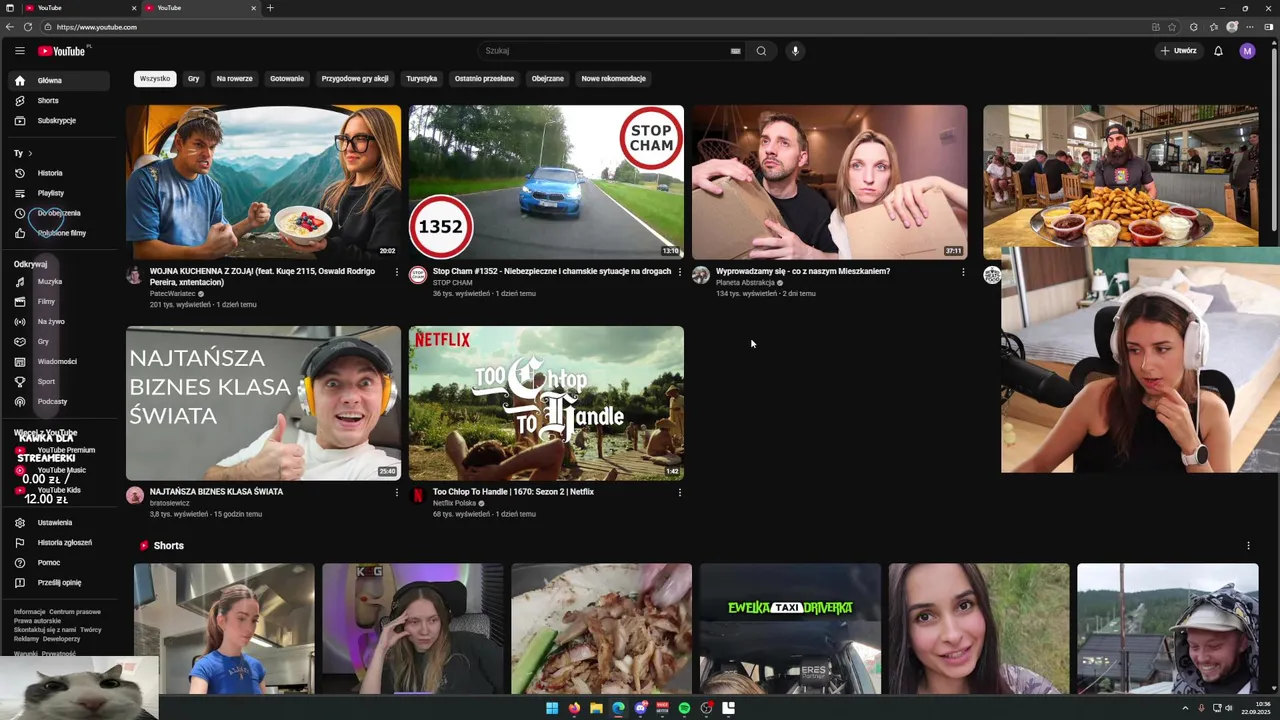
Task: Open Prześlij opinię feedback
Action: [x=60, y=582]
